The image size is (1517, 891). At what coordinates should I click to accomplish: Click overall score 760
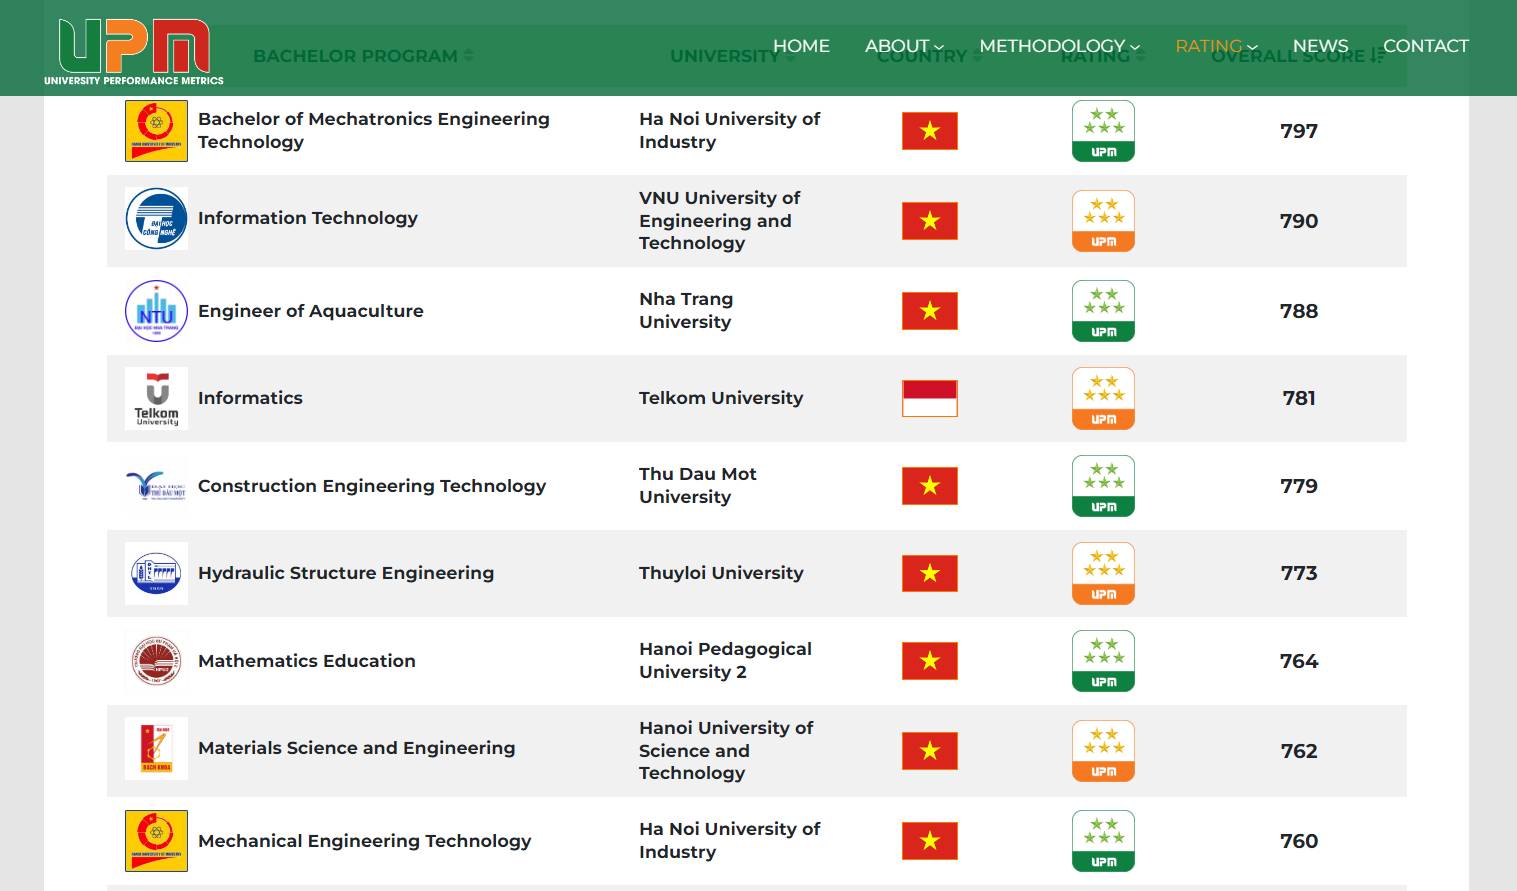(1299, 841)
